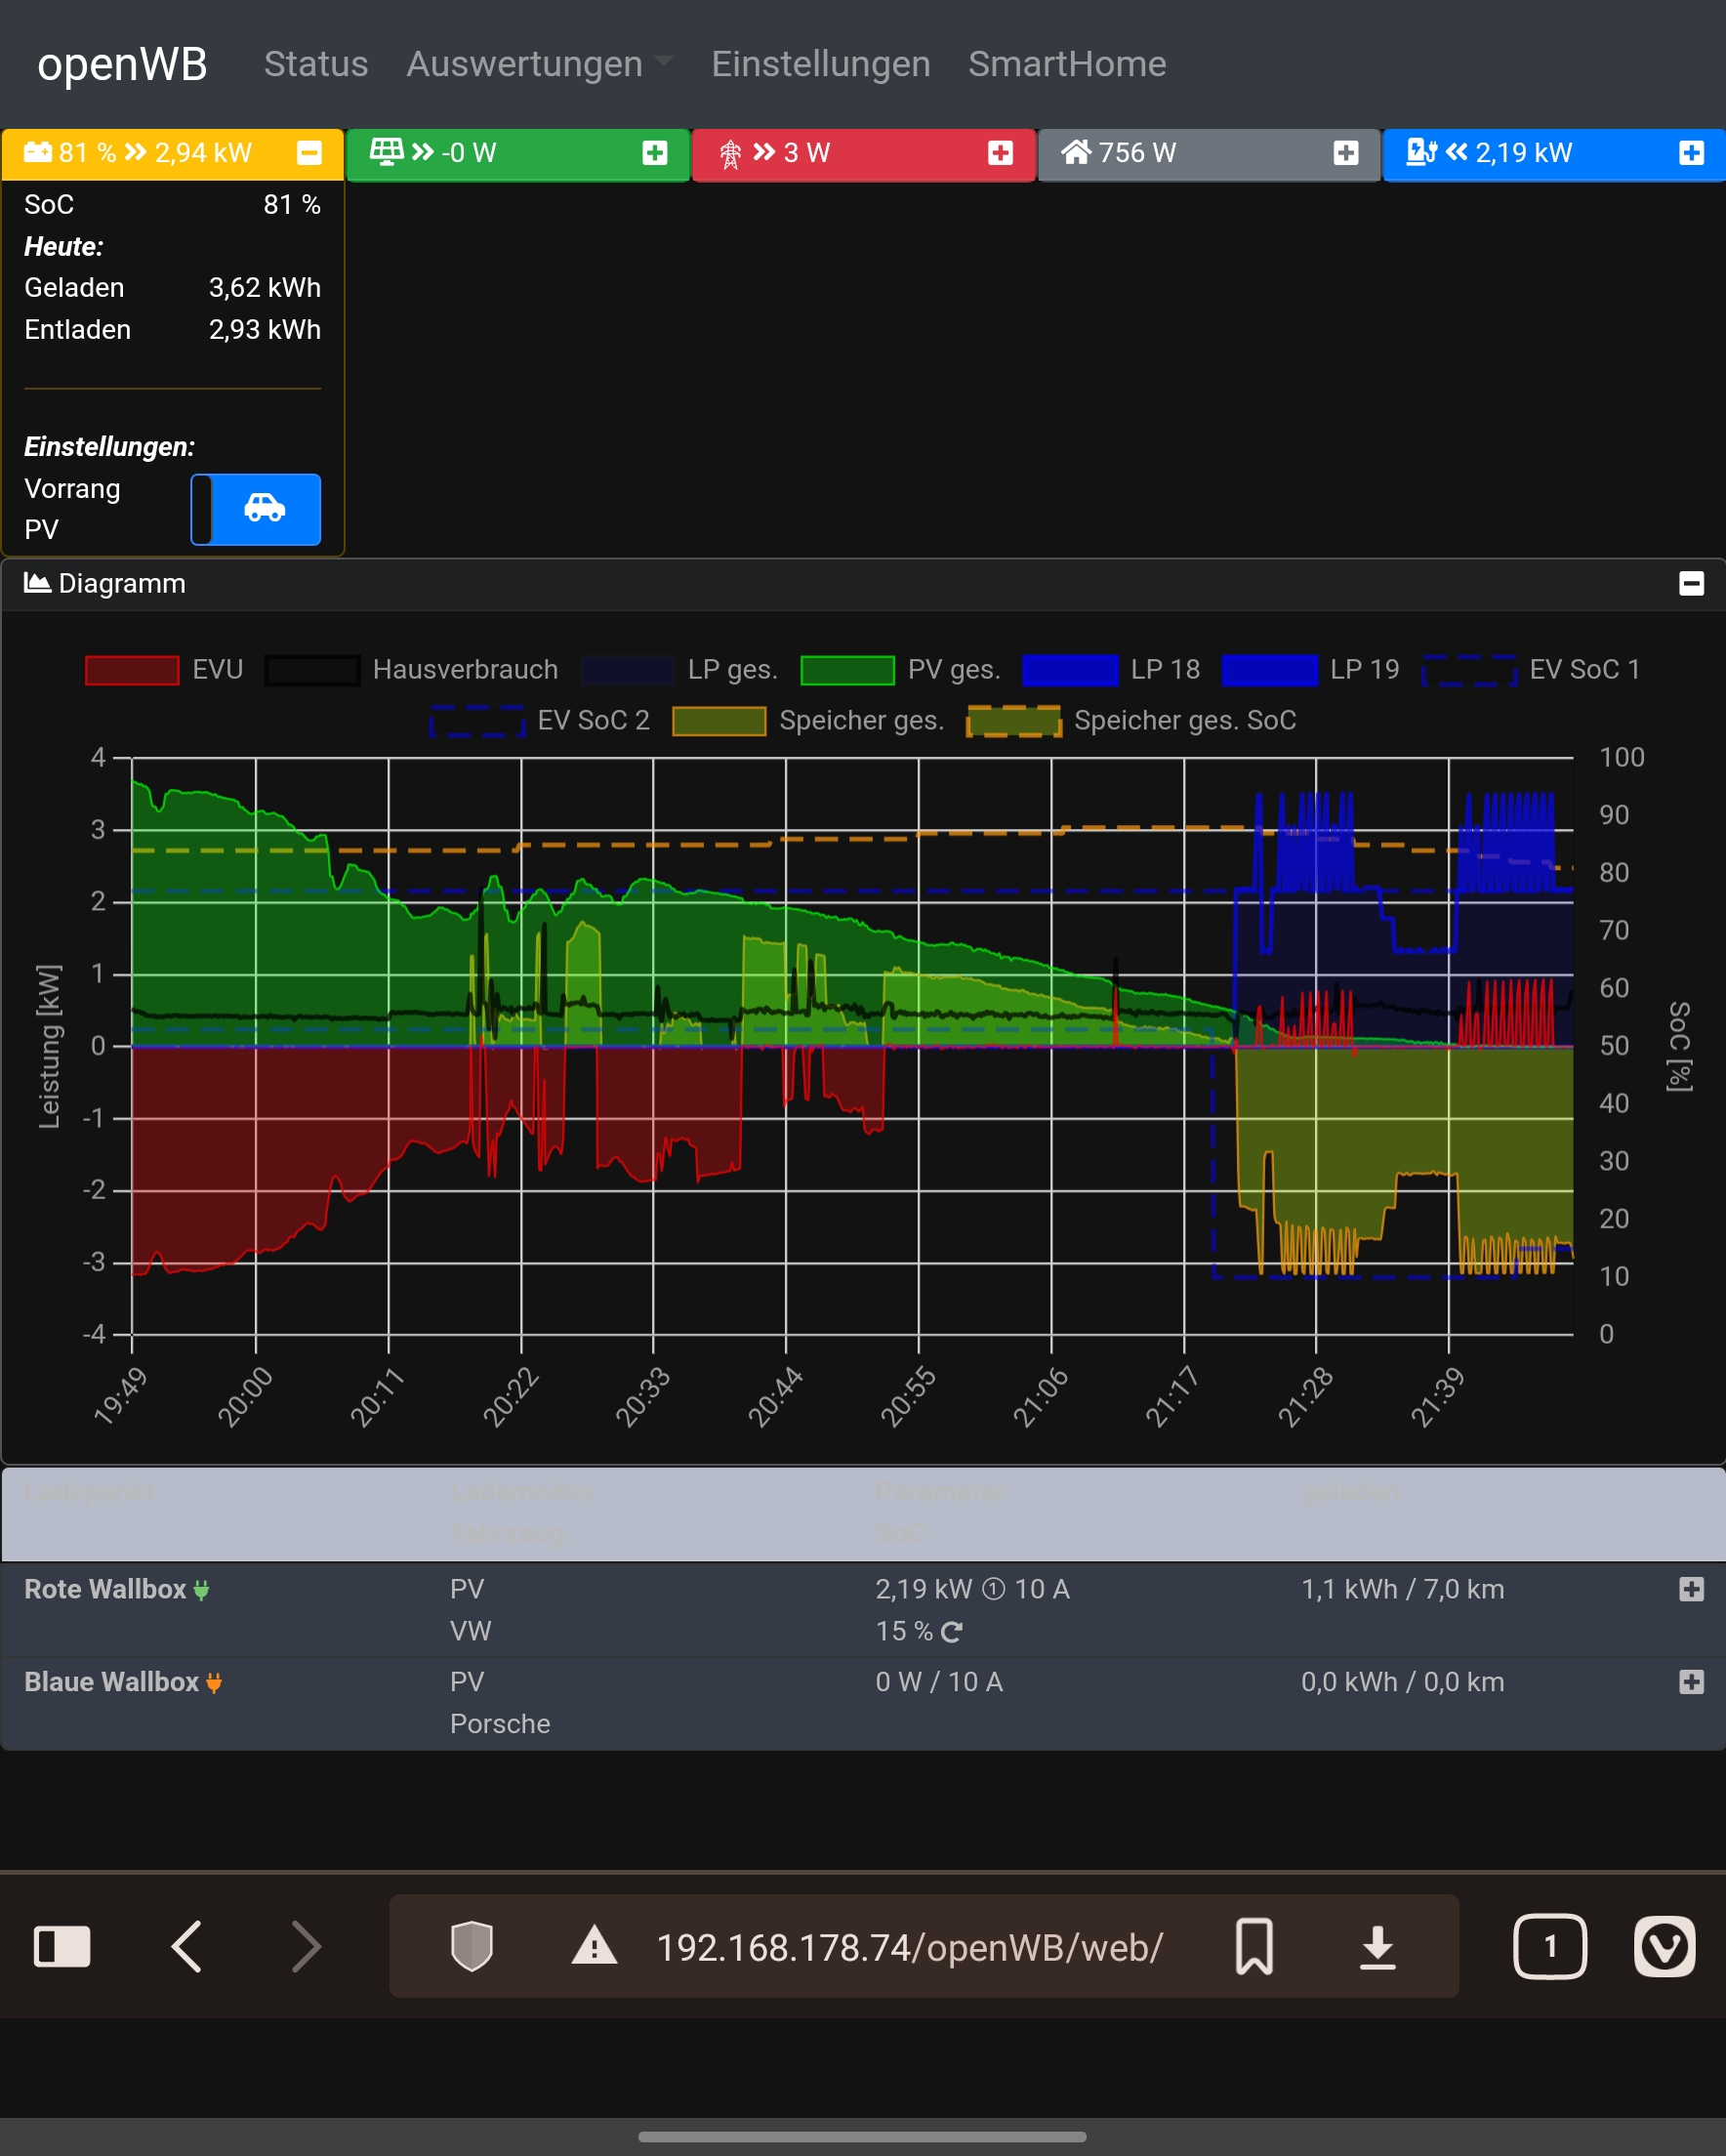
Task: Toggle EVU series in chart legend
Action: 132,670
